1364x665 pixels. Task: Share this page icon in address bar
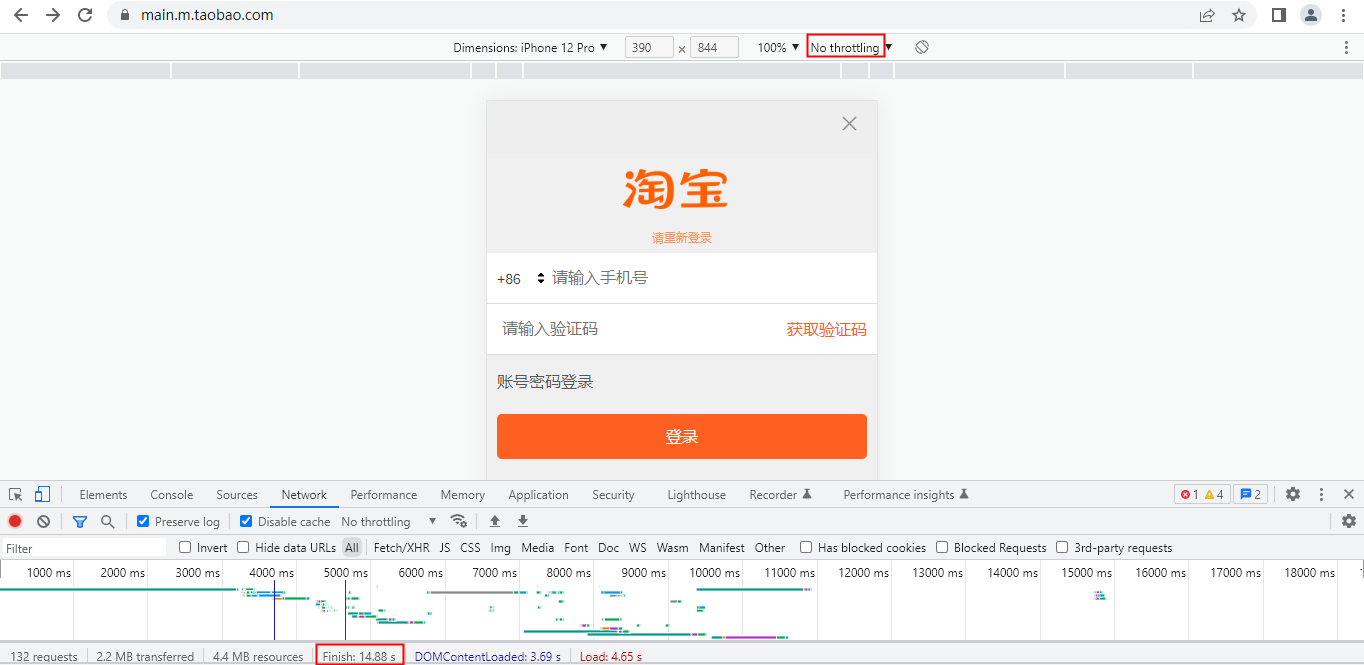tap(1207, 15)
